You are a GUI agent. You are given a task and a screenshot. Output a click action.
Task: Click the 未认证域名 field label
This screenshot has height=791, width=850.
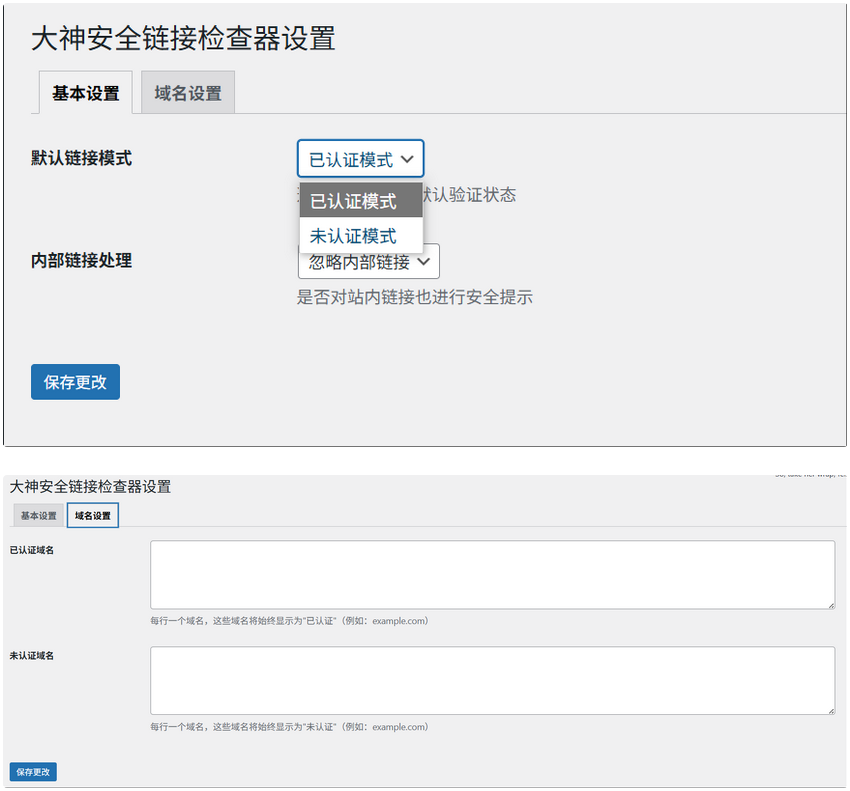pos(32,656)
